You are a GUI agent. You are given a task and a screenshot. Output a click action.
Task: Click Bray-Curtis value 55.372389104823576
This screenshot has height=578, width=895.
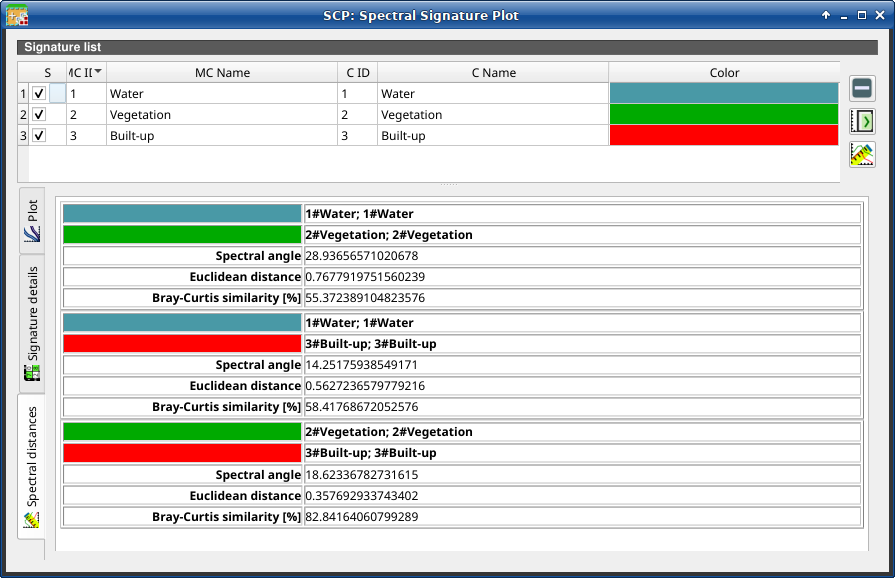pos(365,298)
